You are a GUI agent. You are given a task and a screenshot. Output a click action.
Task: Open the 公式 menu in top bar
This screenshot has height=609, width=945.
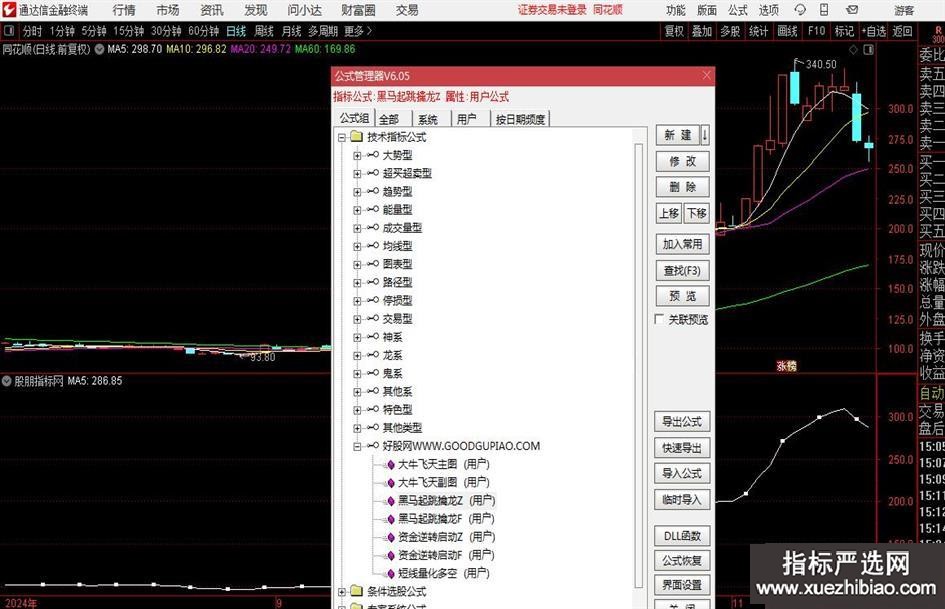tap(737, 10)
